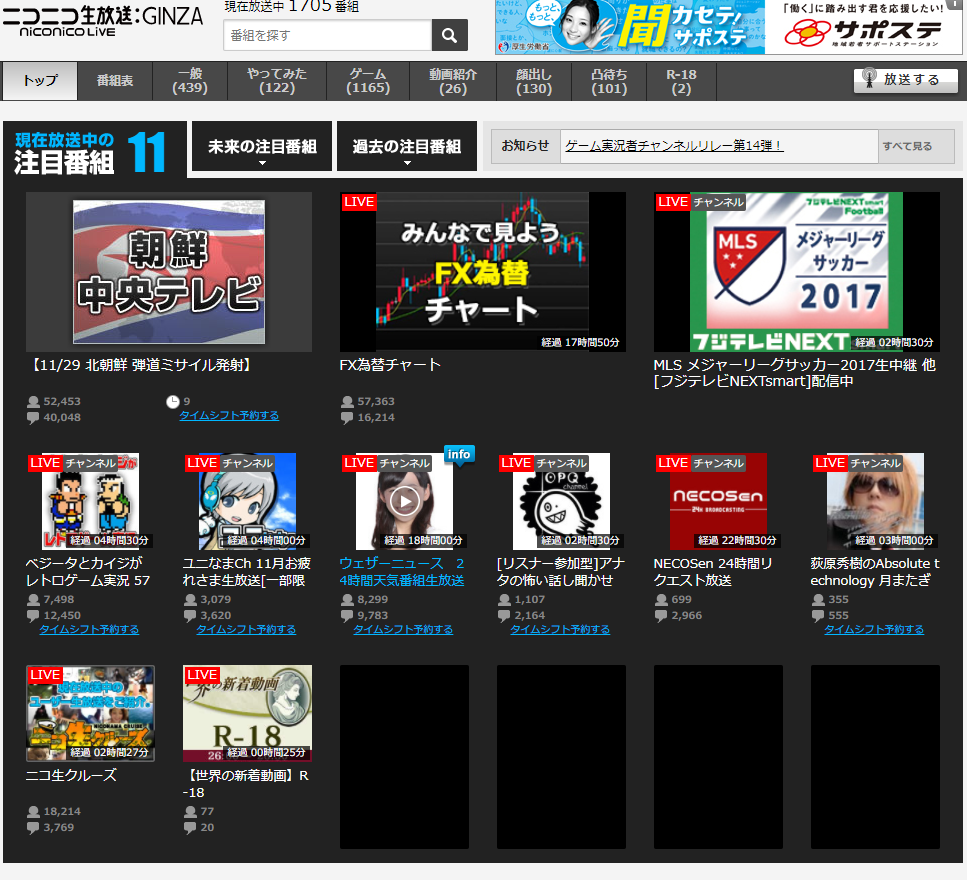This screenshot has width=967, height=880.
Task: Open the retro game pixel thumbnail
Action: 91,502
